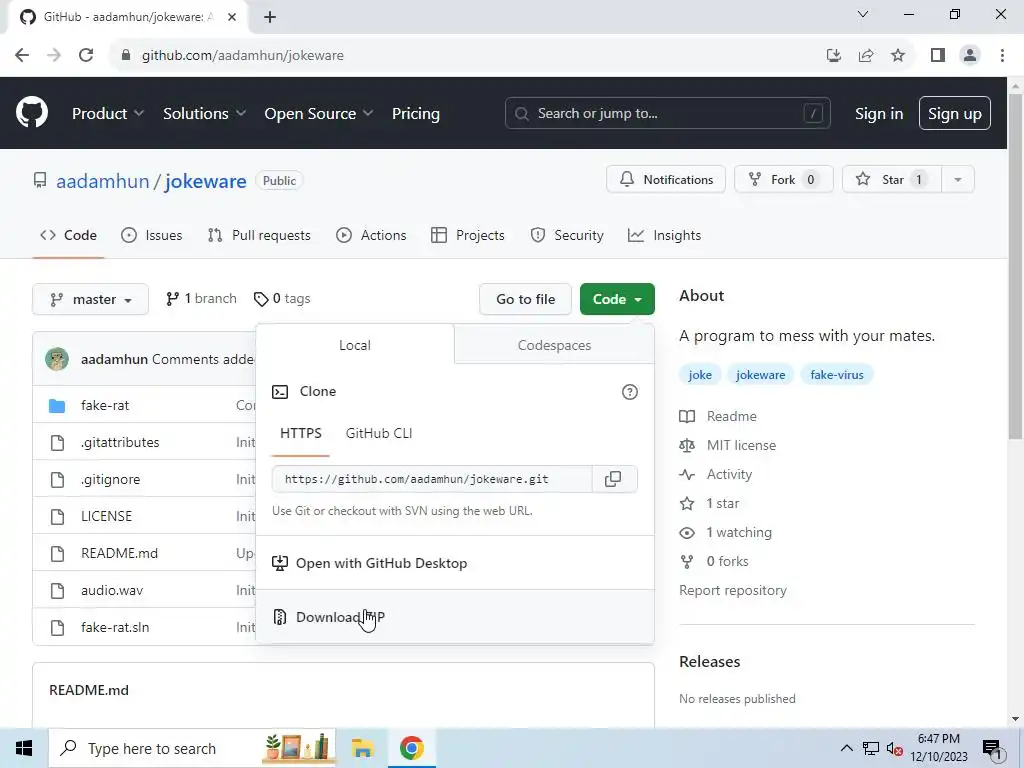1024x768 pixels.
Task: Click the fake-virus topic tag
Action: coord(837,375)
